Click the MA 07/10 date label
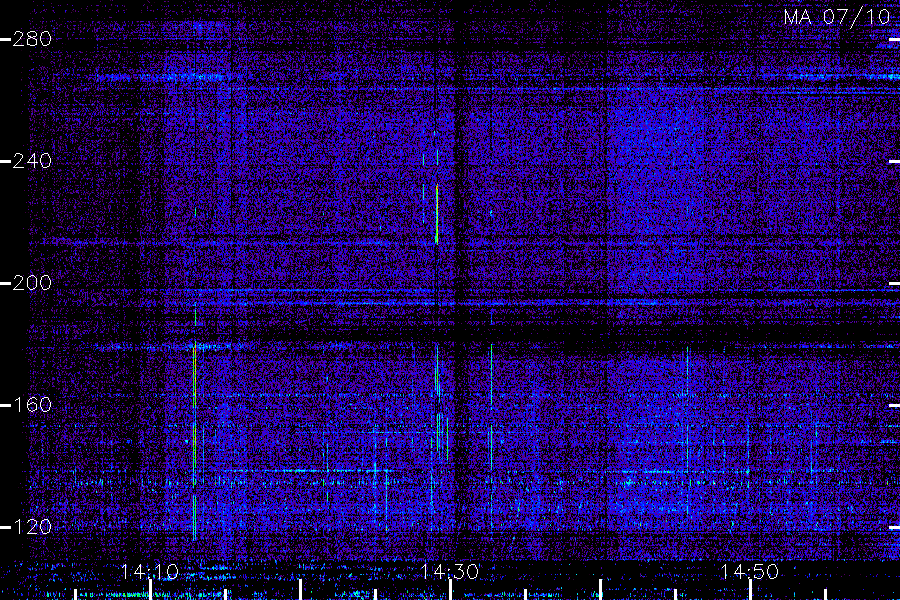The image size is (900, 600). (x=837, y=17)
